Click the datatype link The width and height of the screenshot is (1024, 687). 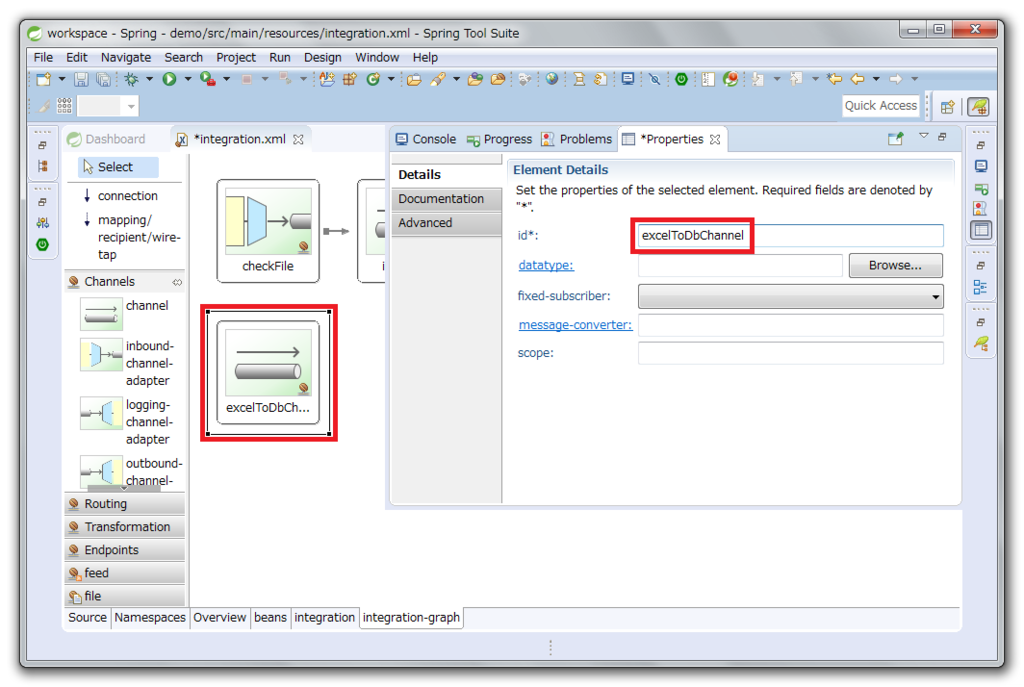click(546, 265)
